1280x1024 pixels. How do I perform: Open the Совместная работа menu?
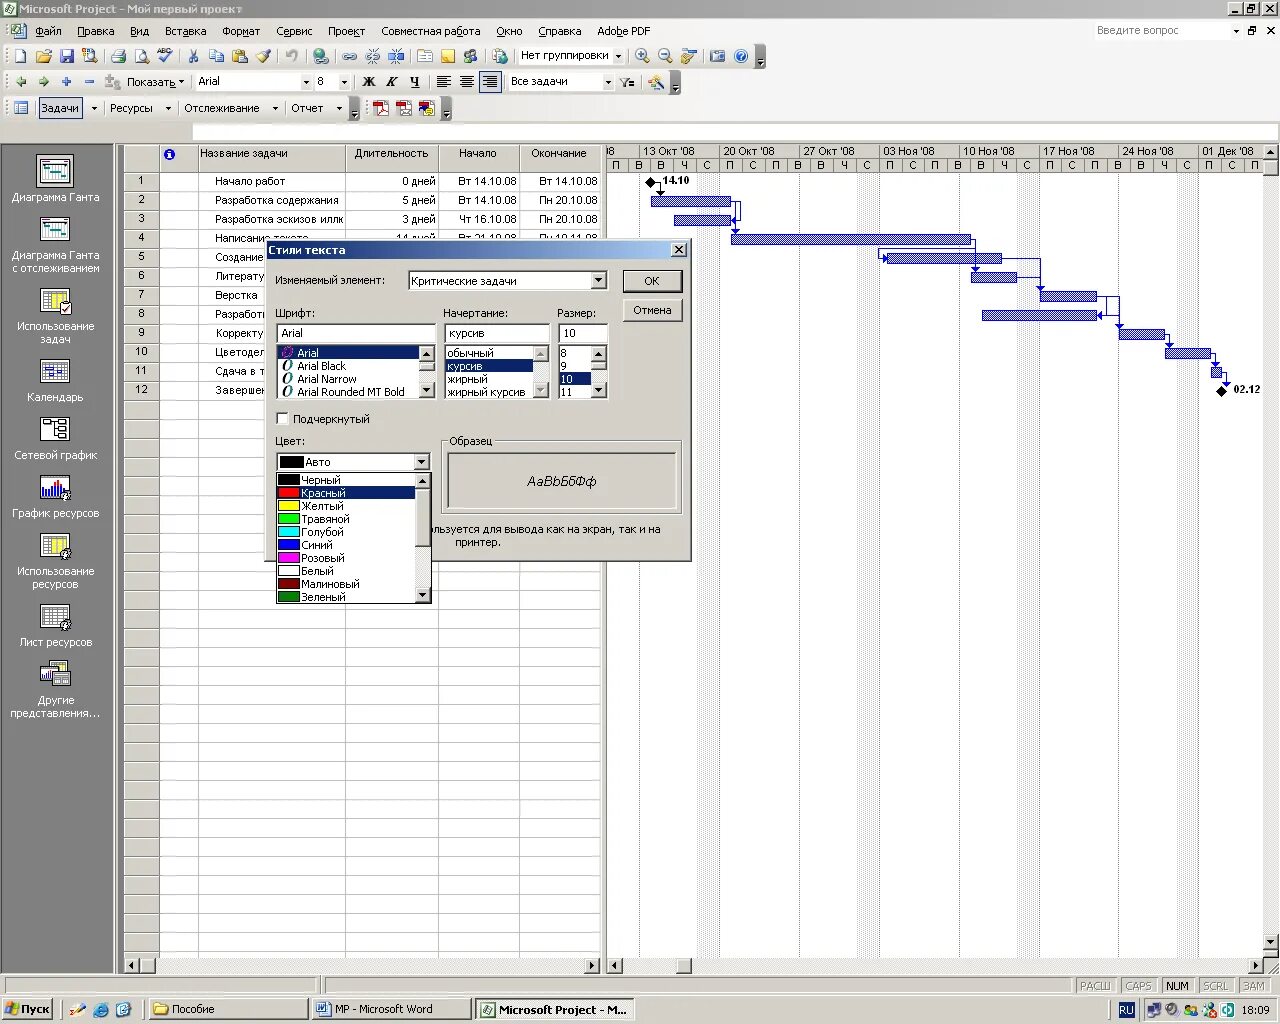click(430, 31)
